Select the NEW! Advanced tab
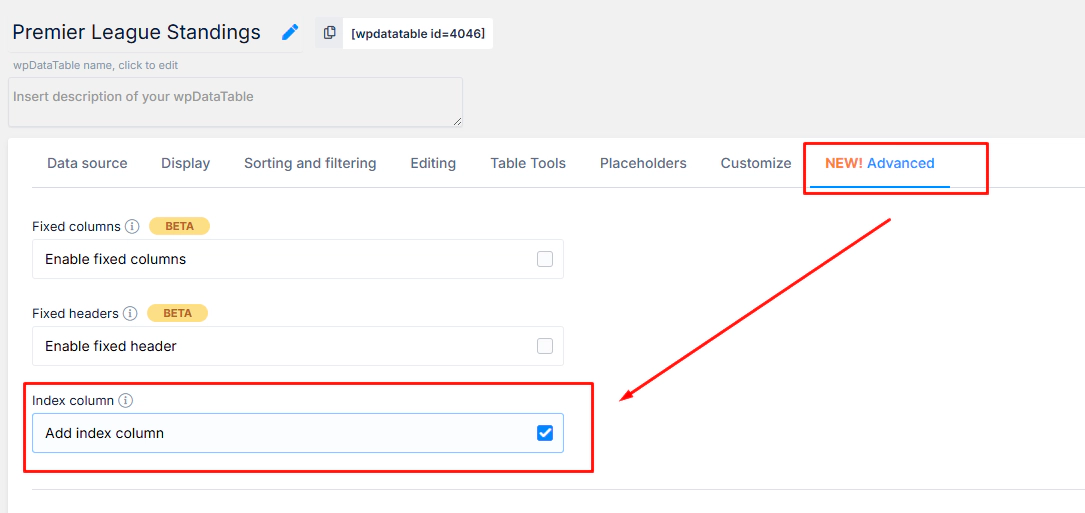 click(x=880, y=163)
